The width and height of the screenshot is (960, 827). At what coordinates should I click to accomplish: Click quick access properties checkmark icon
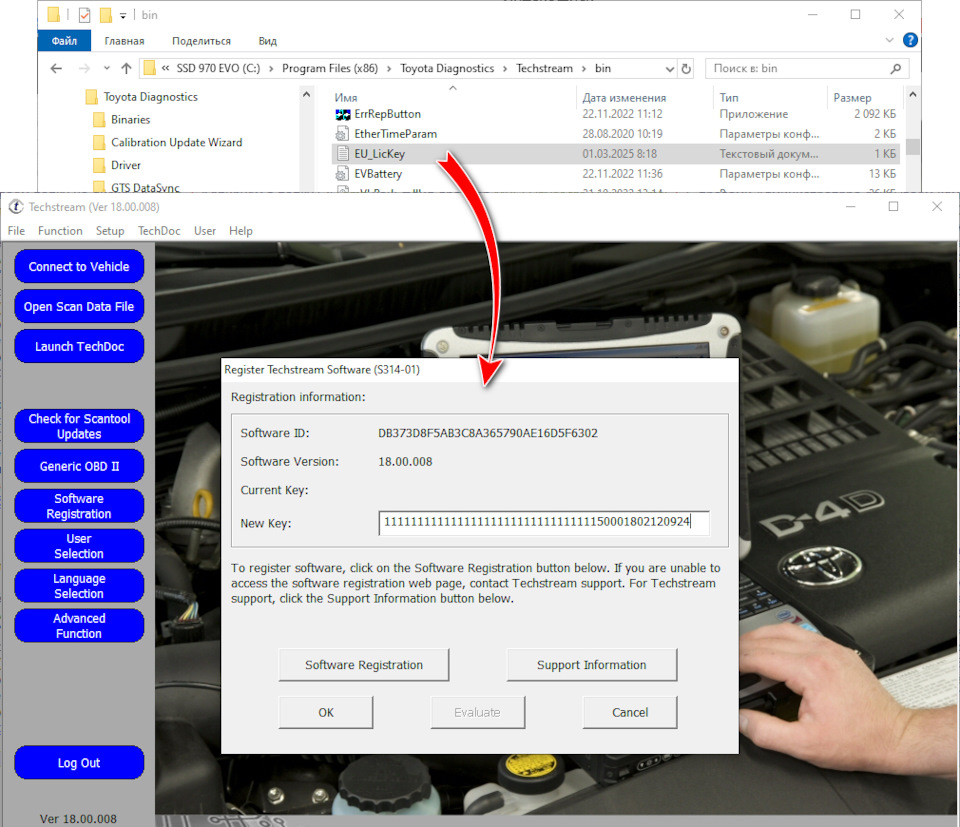tap(84, 15)
